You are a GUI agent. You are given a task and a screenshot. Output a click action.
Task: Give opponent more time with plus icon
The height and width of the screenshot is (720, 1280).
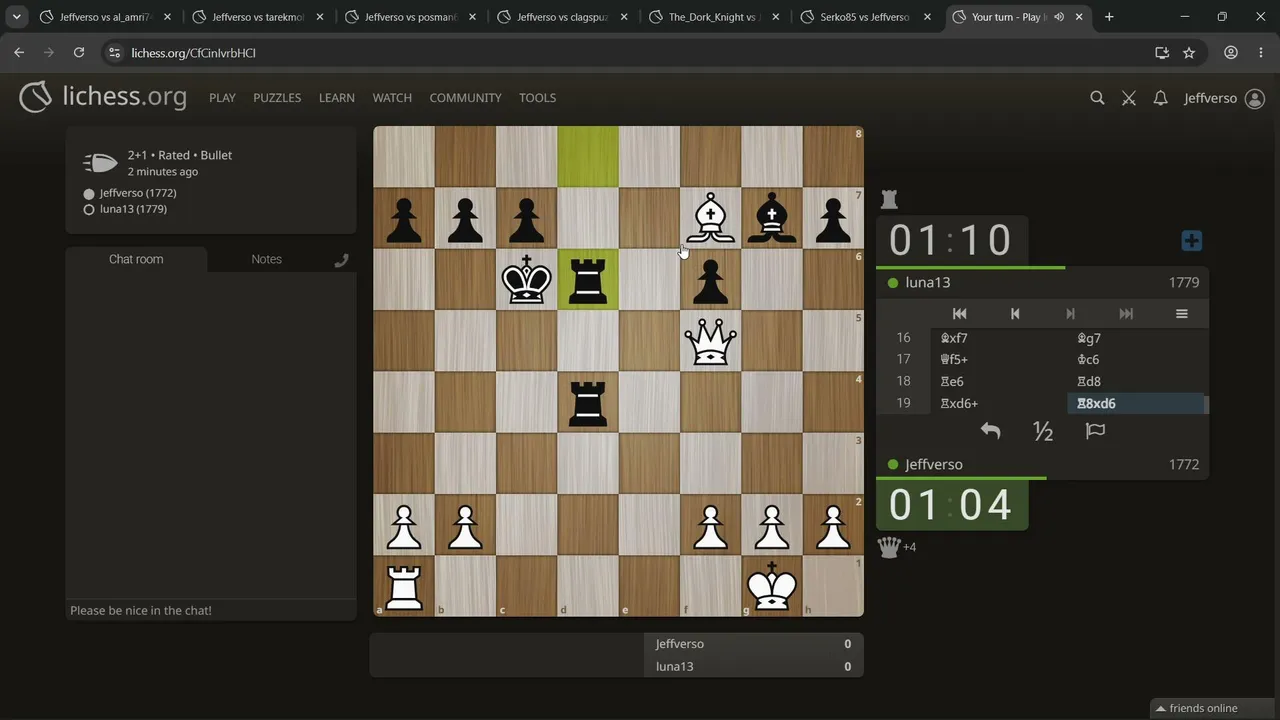click(1191, 241)
